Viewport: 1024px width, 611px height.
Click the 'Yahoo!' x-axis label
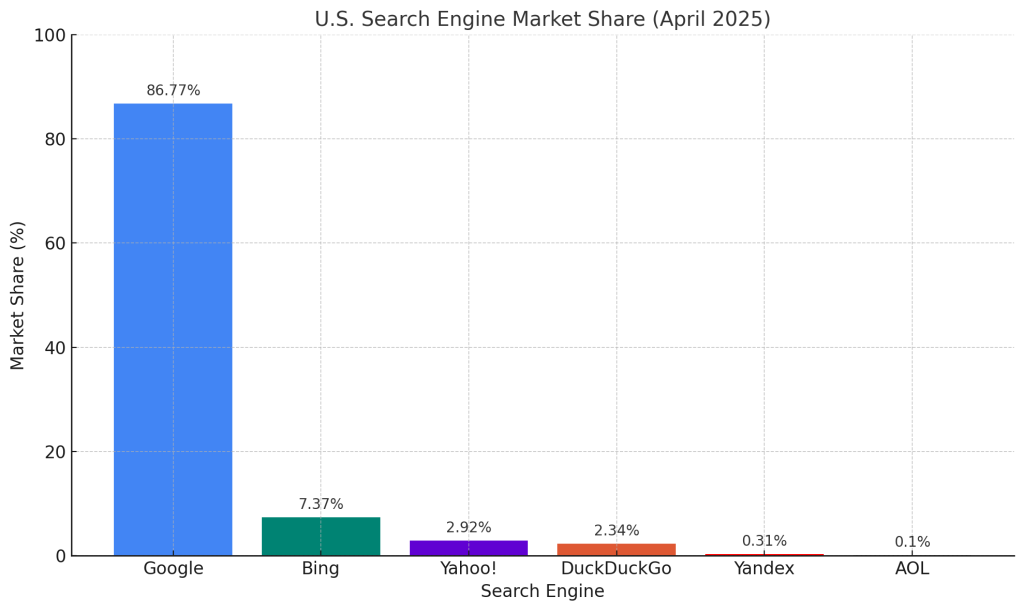point(469,569)
